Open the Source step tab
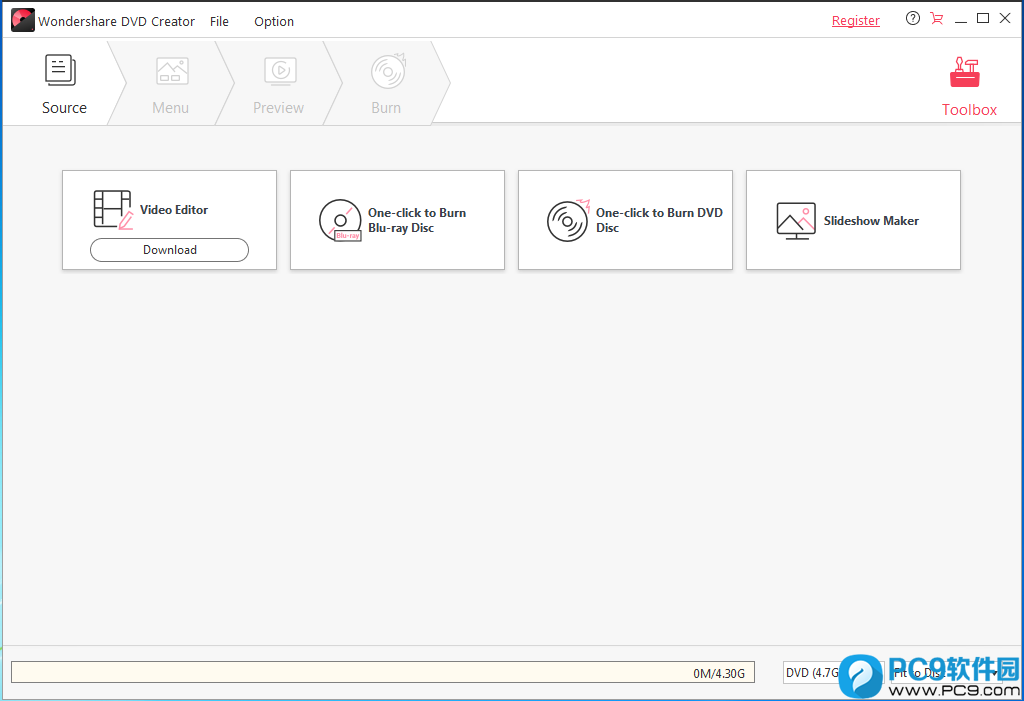Image resolution: width=1024 pixels, height=701 pixels. [63, 83]
